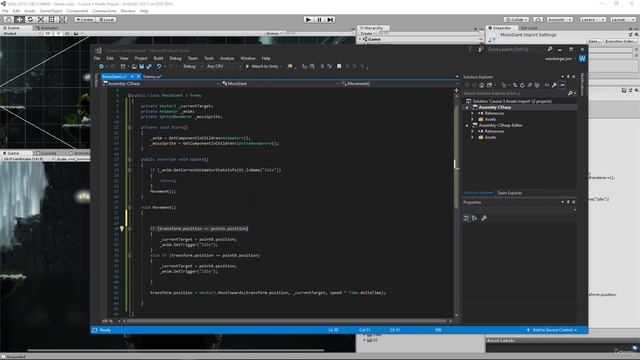Open Visual Studio Analyze menu
640x360 pixels.
point(227,58)
